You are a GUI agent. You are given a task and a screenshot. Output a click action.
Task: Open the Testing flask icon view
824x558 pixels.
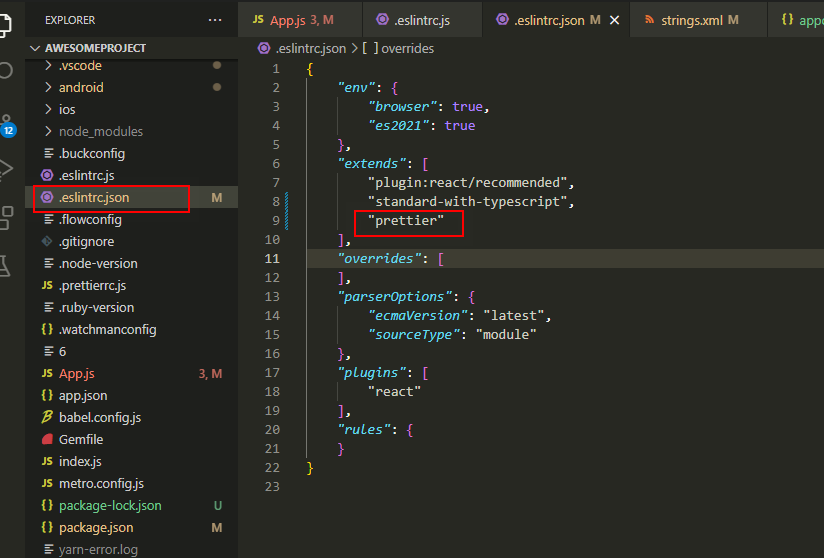pos(6,265)
